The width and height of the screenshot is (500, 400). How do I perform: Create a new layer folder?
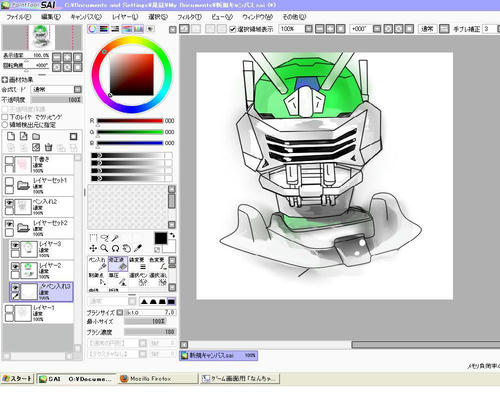click(36, 136)
